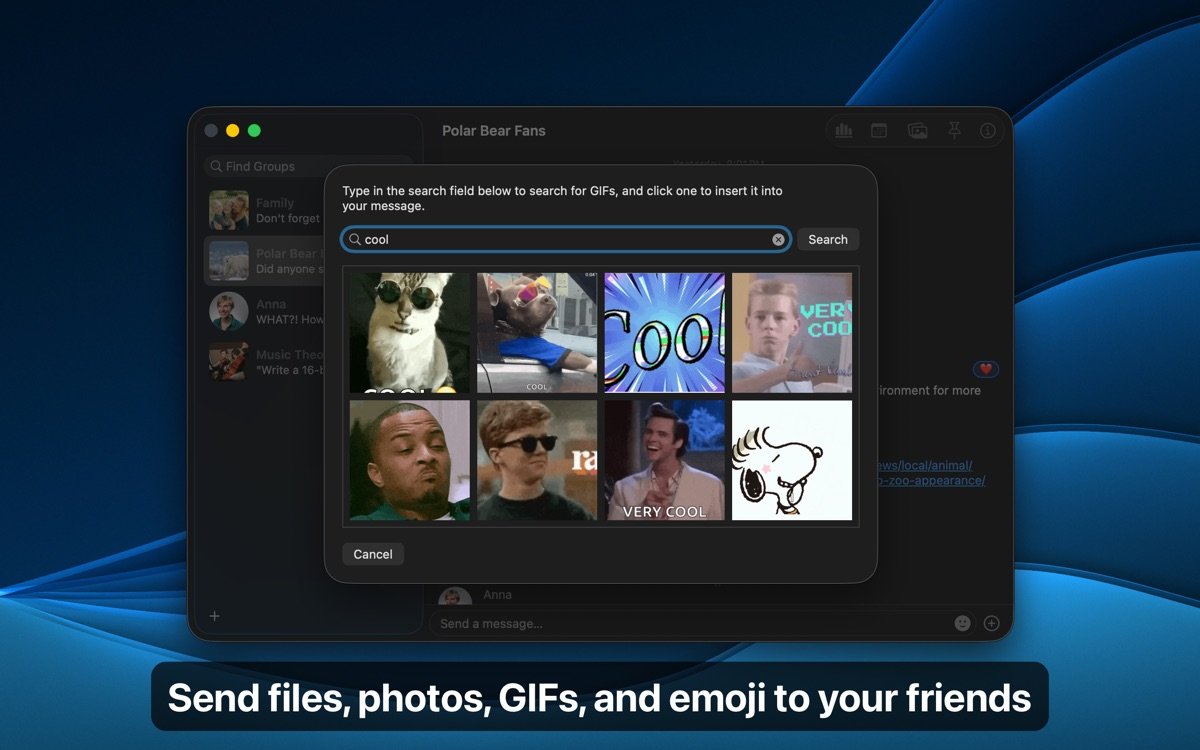Open the calendar events icon

coord(879,131)
